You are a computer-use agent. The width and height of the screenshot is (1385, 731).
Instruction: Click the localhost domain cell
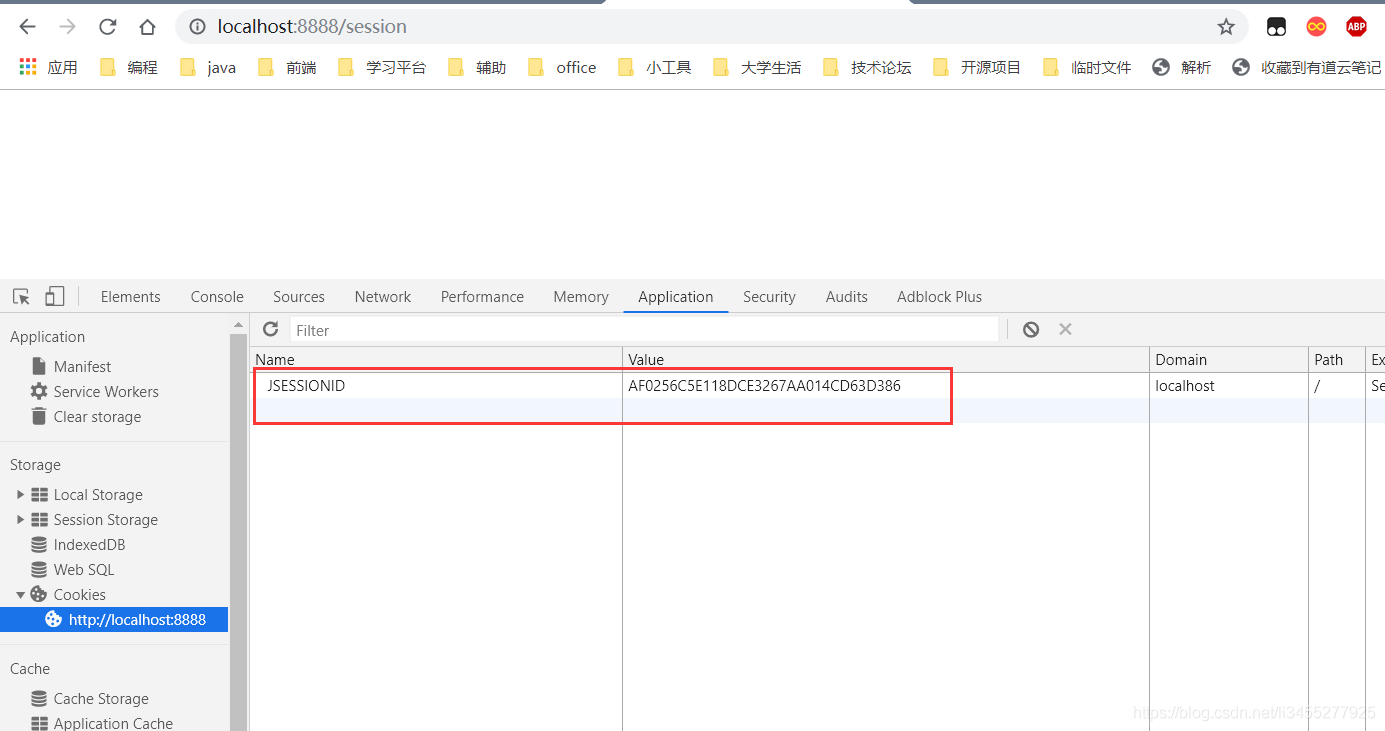1229,386
